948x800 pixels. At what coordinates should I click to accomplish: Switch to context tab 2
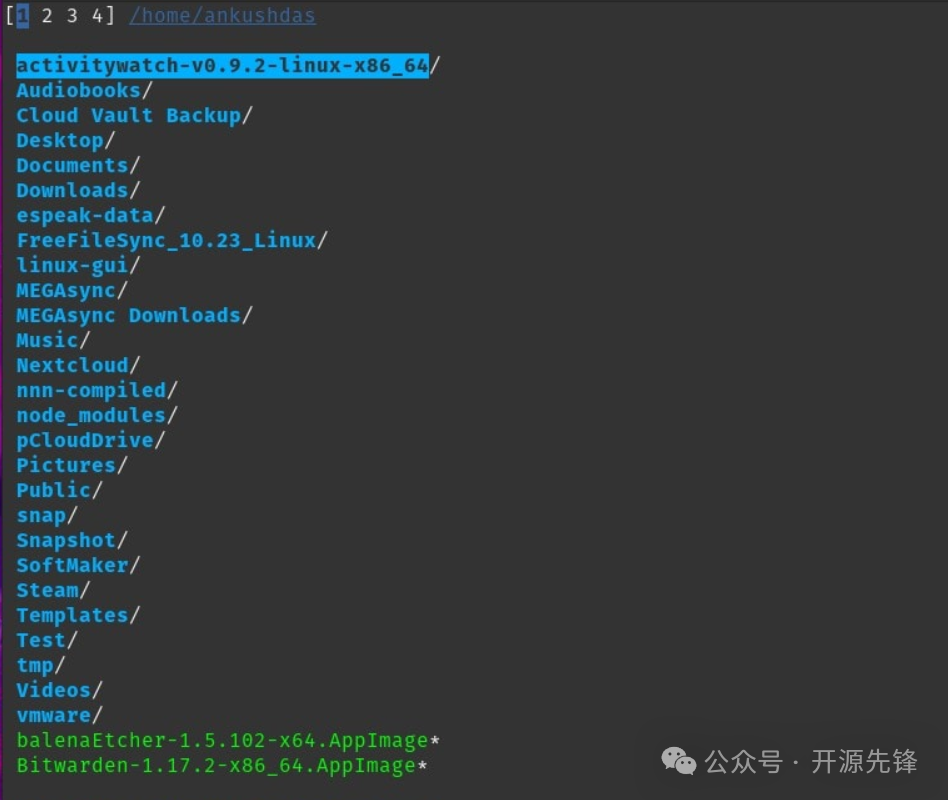click(47, 16)
